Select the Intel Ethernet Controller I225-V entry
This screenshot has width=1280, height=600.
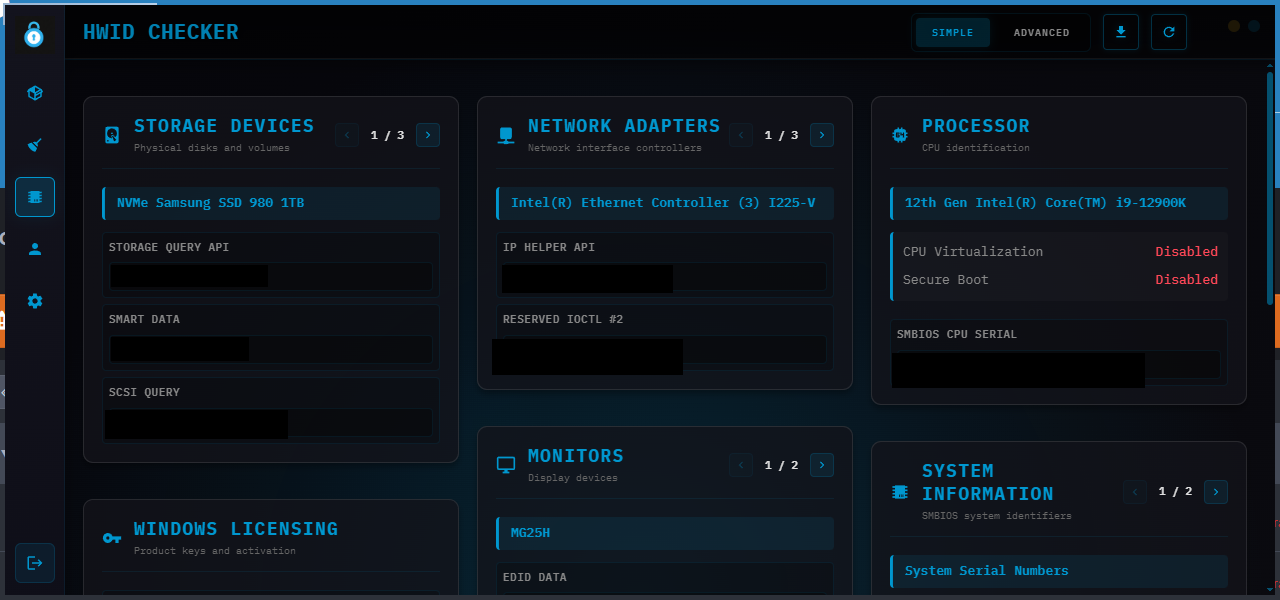click(x=665, y=203)
